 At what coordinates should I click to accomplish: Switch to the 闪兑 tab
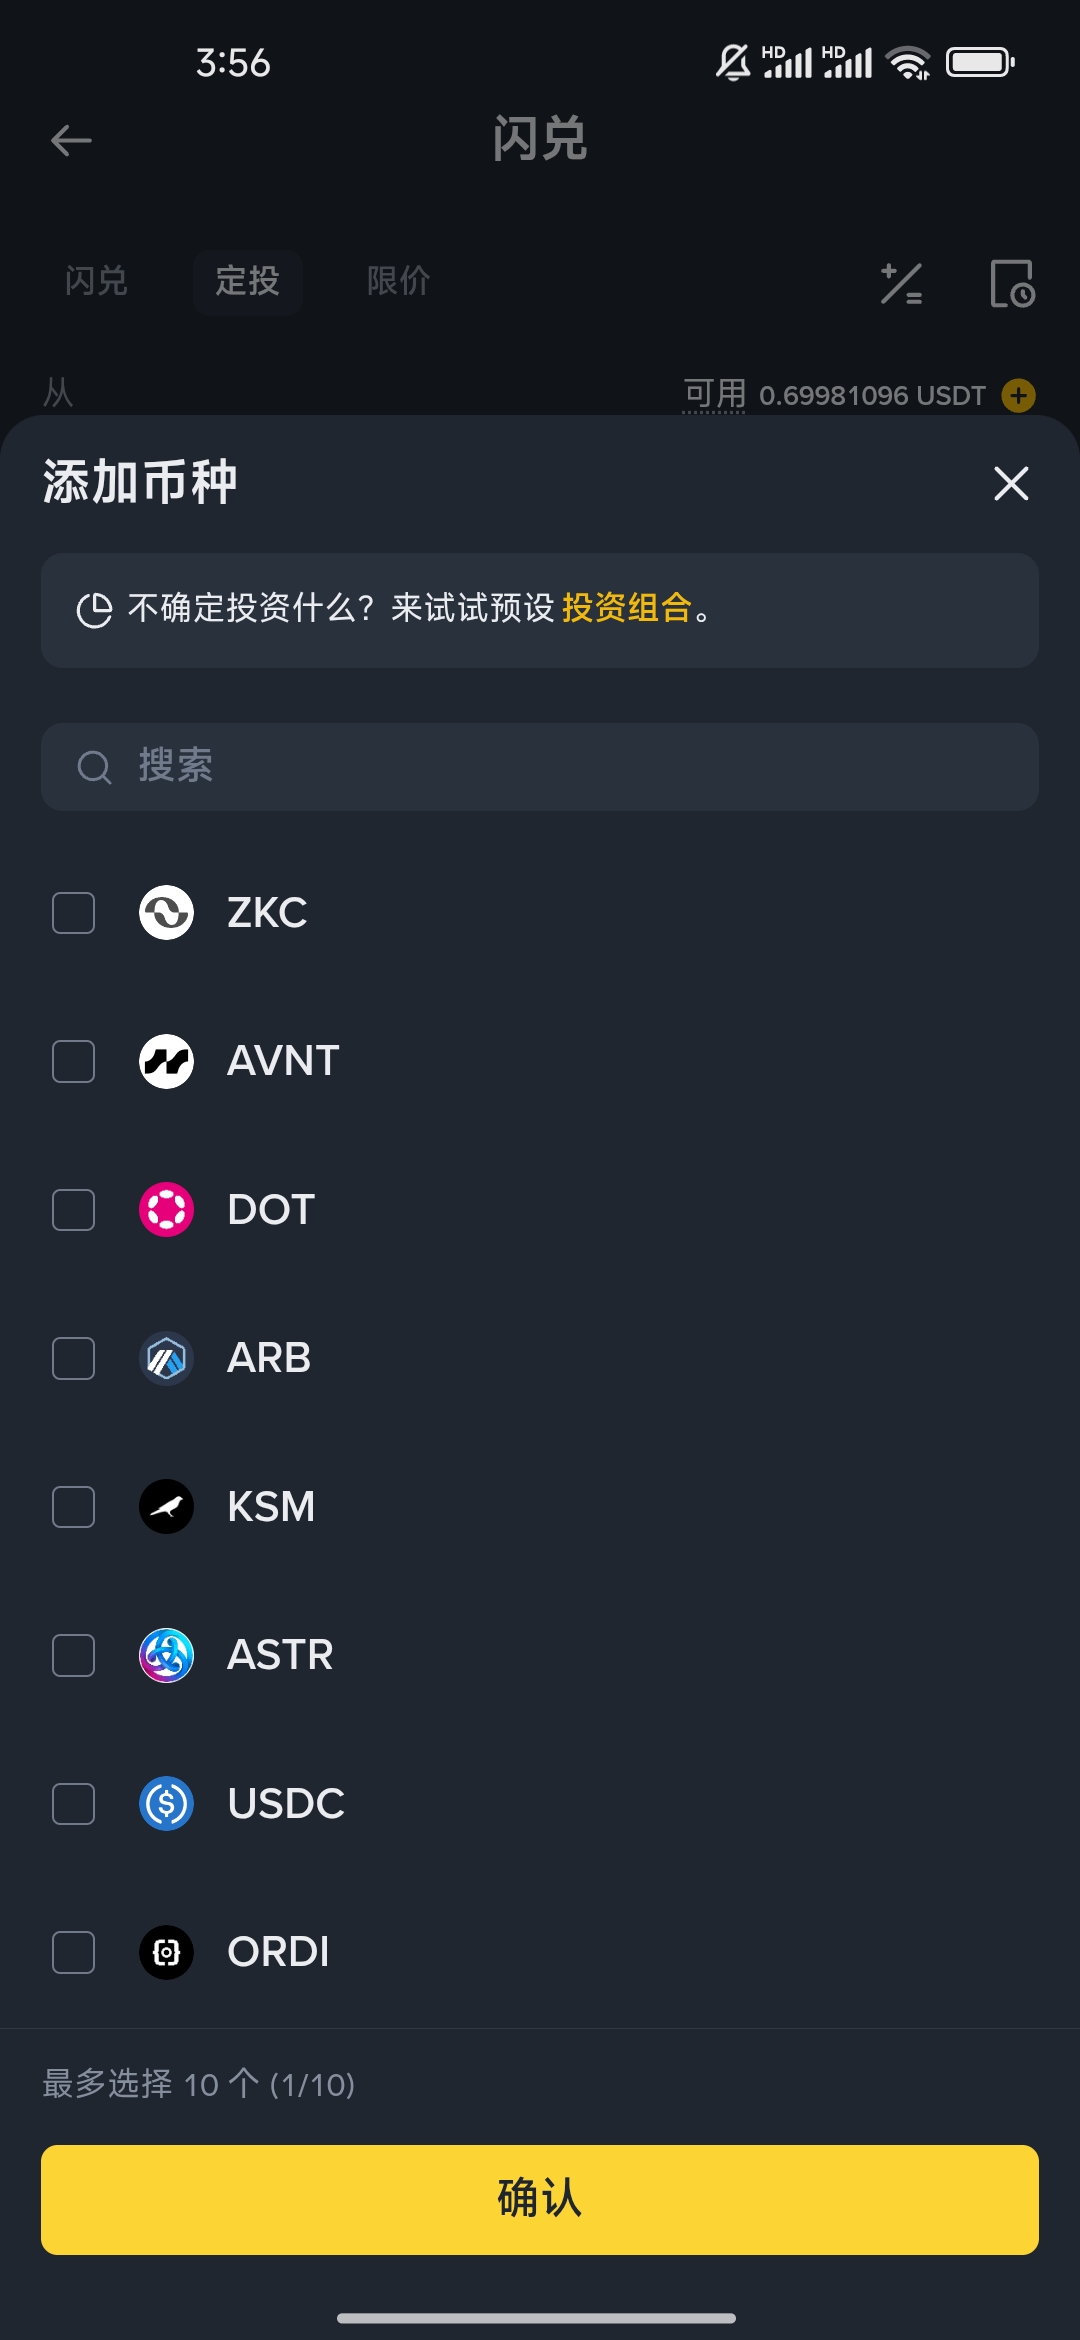tap(96, 281)
